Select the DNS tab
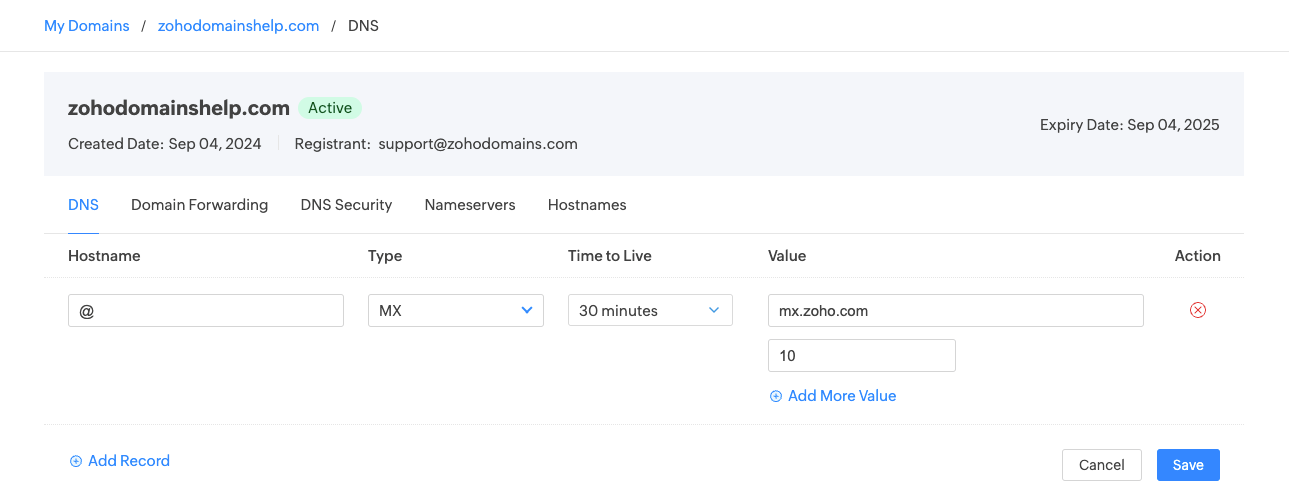 coord(83,205)
